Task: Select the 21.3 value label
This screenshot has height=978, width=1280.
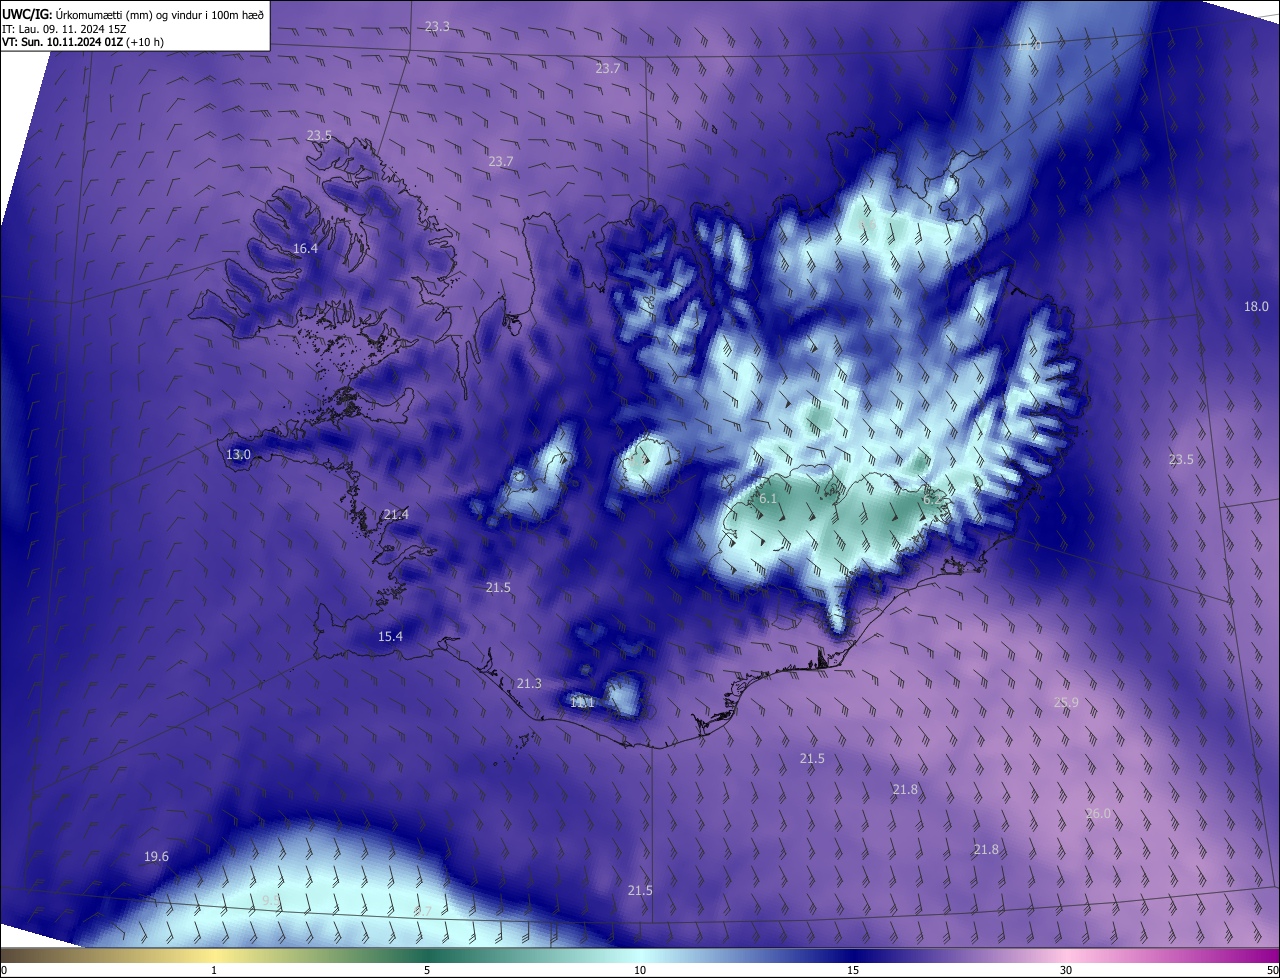Action: coord(529,683)
